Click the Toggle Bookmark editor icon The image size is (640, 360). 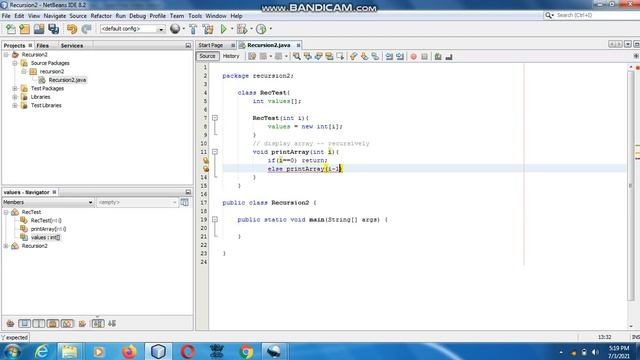[375, 57]
